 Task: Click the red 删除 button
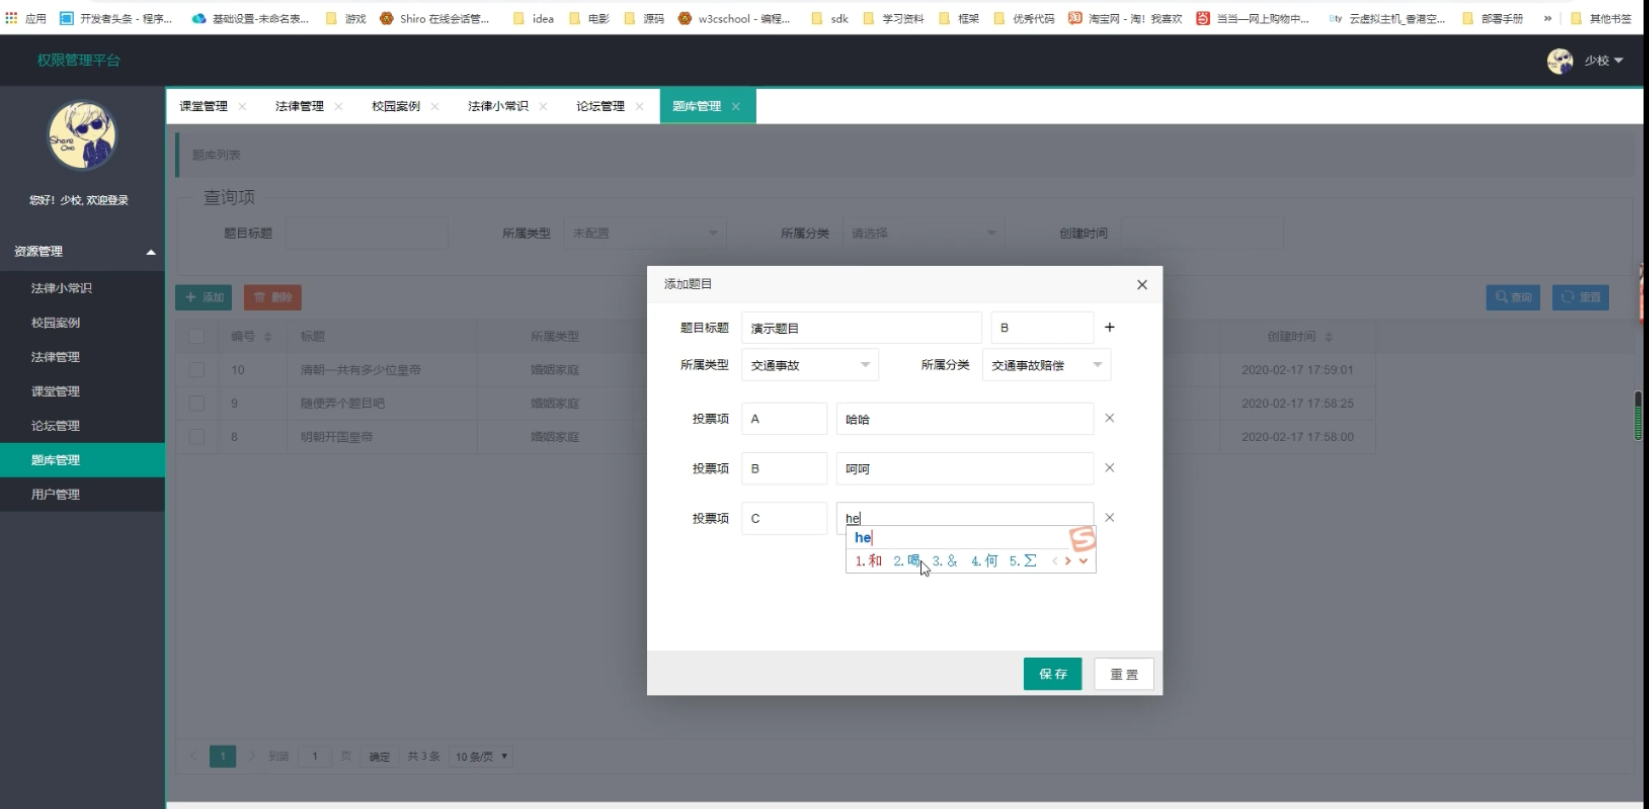click(x=272, y=297)
